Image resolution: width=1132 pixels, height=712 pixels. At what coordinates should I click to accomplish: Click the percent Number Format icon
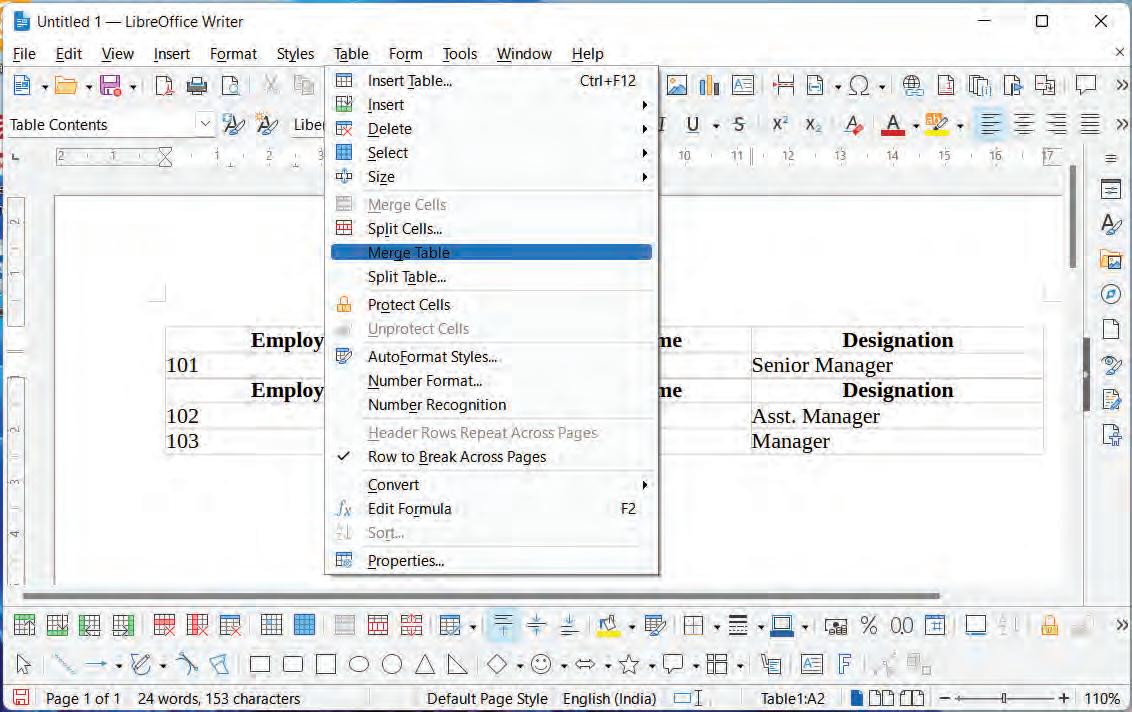click(869, 625)
